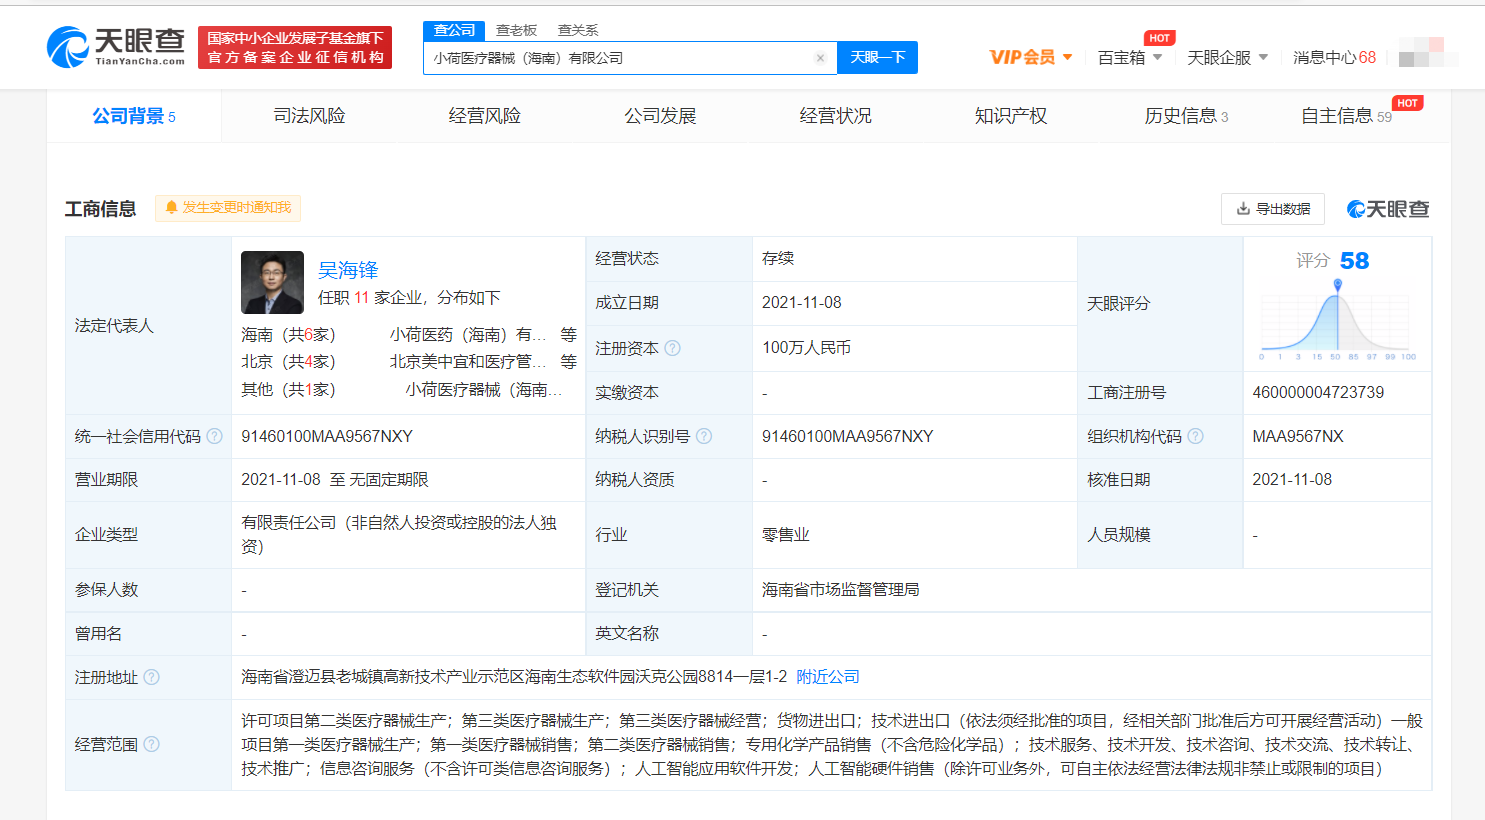Expand the 百宝箱 dropdown menu
This screenshot has width=1485, height=820.
tap(1129, 58)
